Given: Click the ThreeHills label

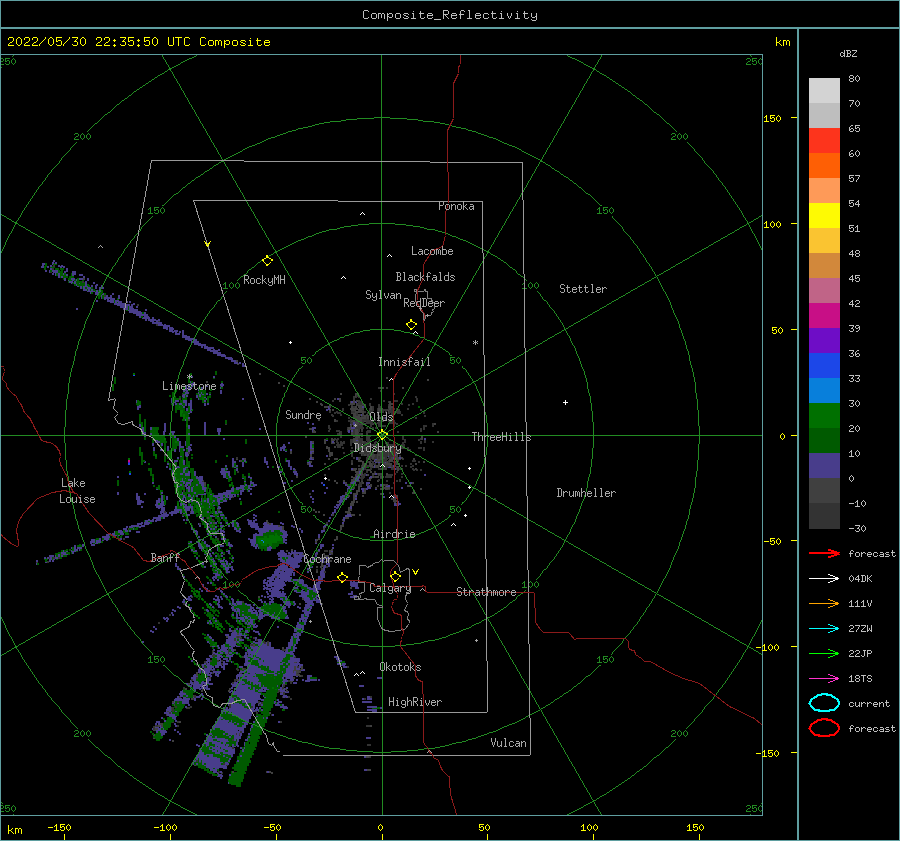Looking at the screenshot, I should point(502,437).
